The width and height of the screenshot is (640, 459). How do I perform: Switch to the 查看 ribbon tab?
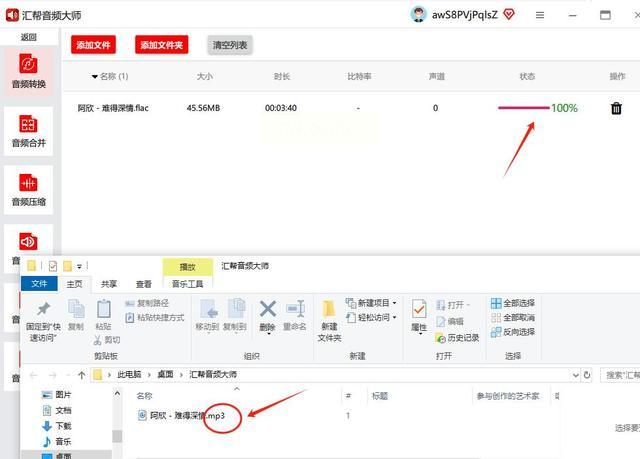[x=143, y=284]
